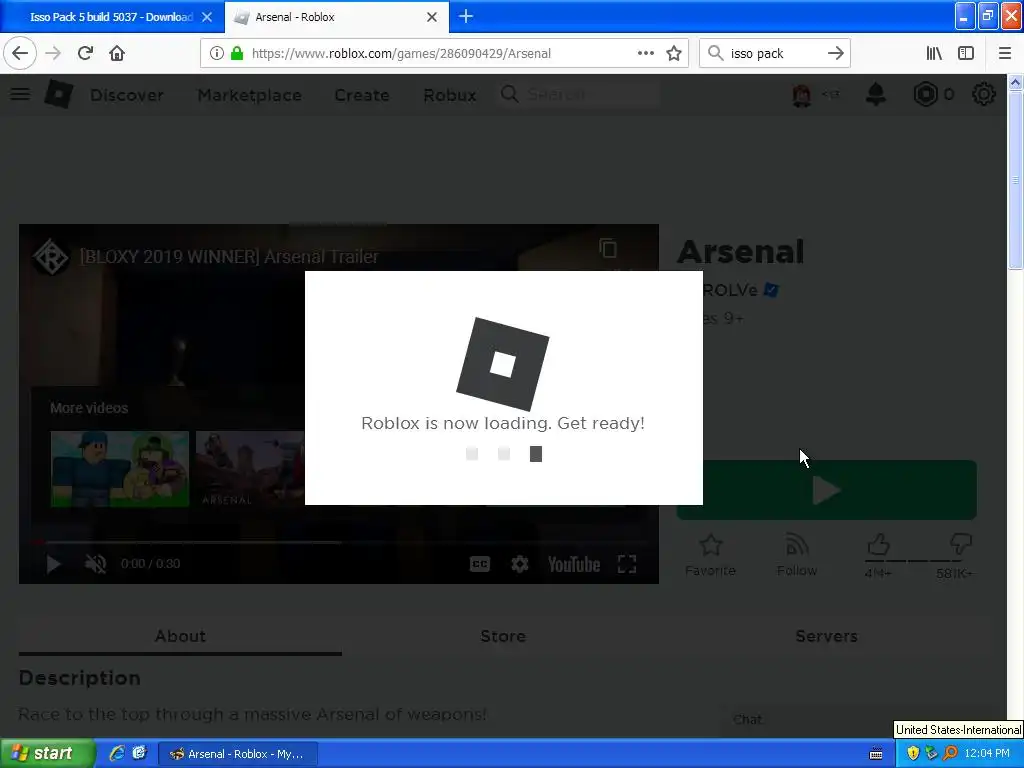Open YouTube video settings gear
The image size is (1024, 768).
[519, 564]
